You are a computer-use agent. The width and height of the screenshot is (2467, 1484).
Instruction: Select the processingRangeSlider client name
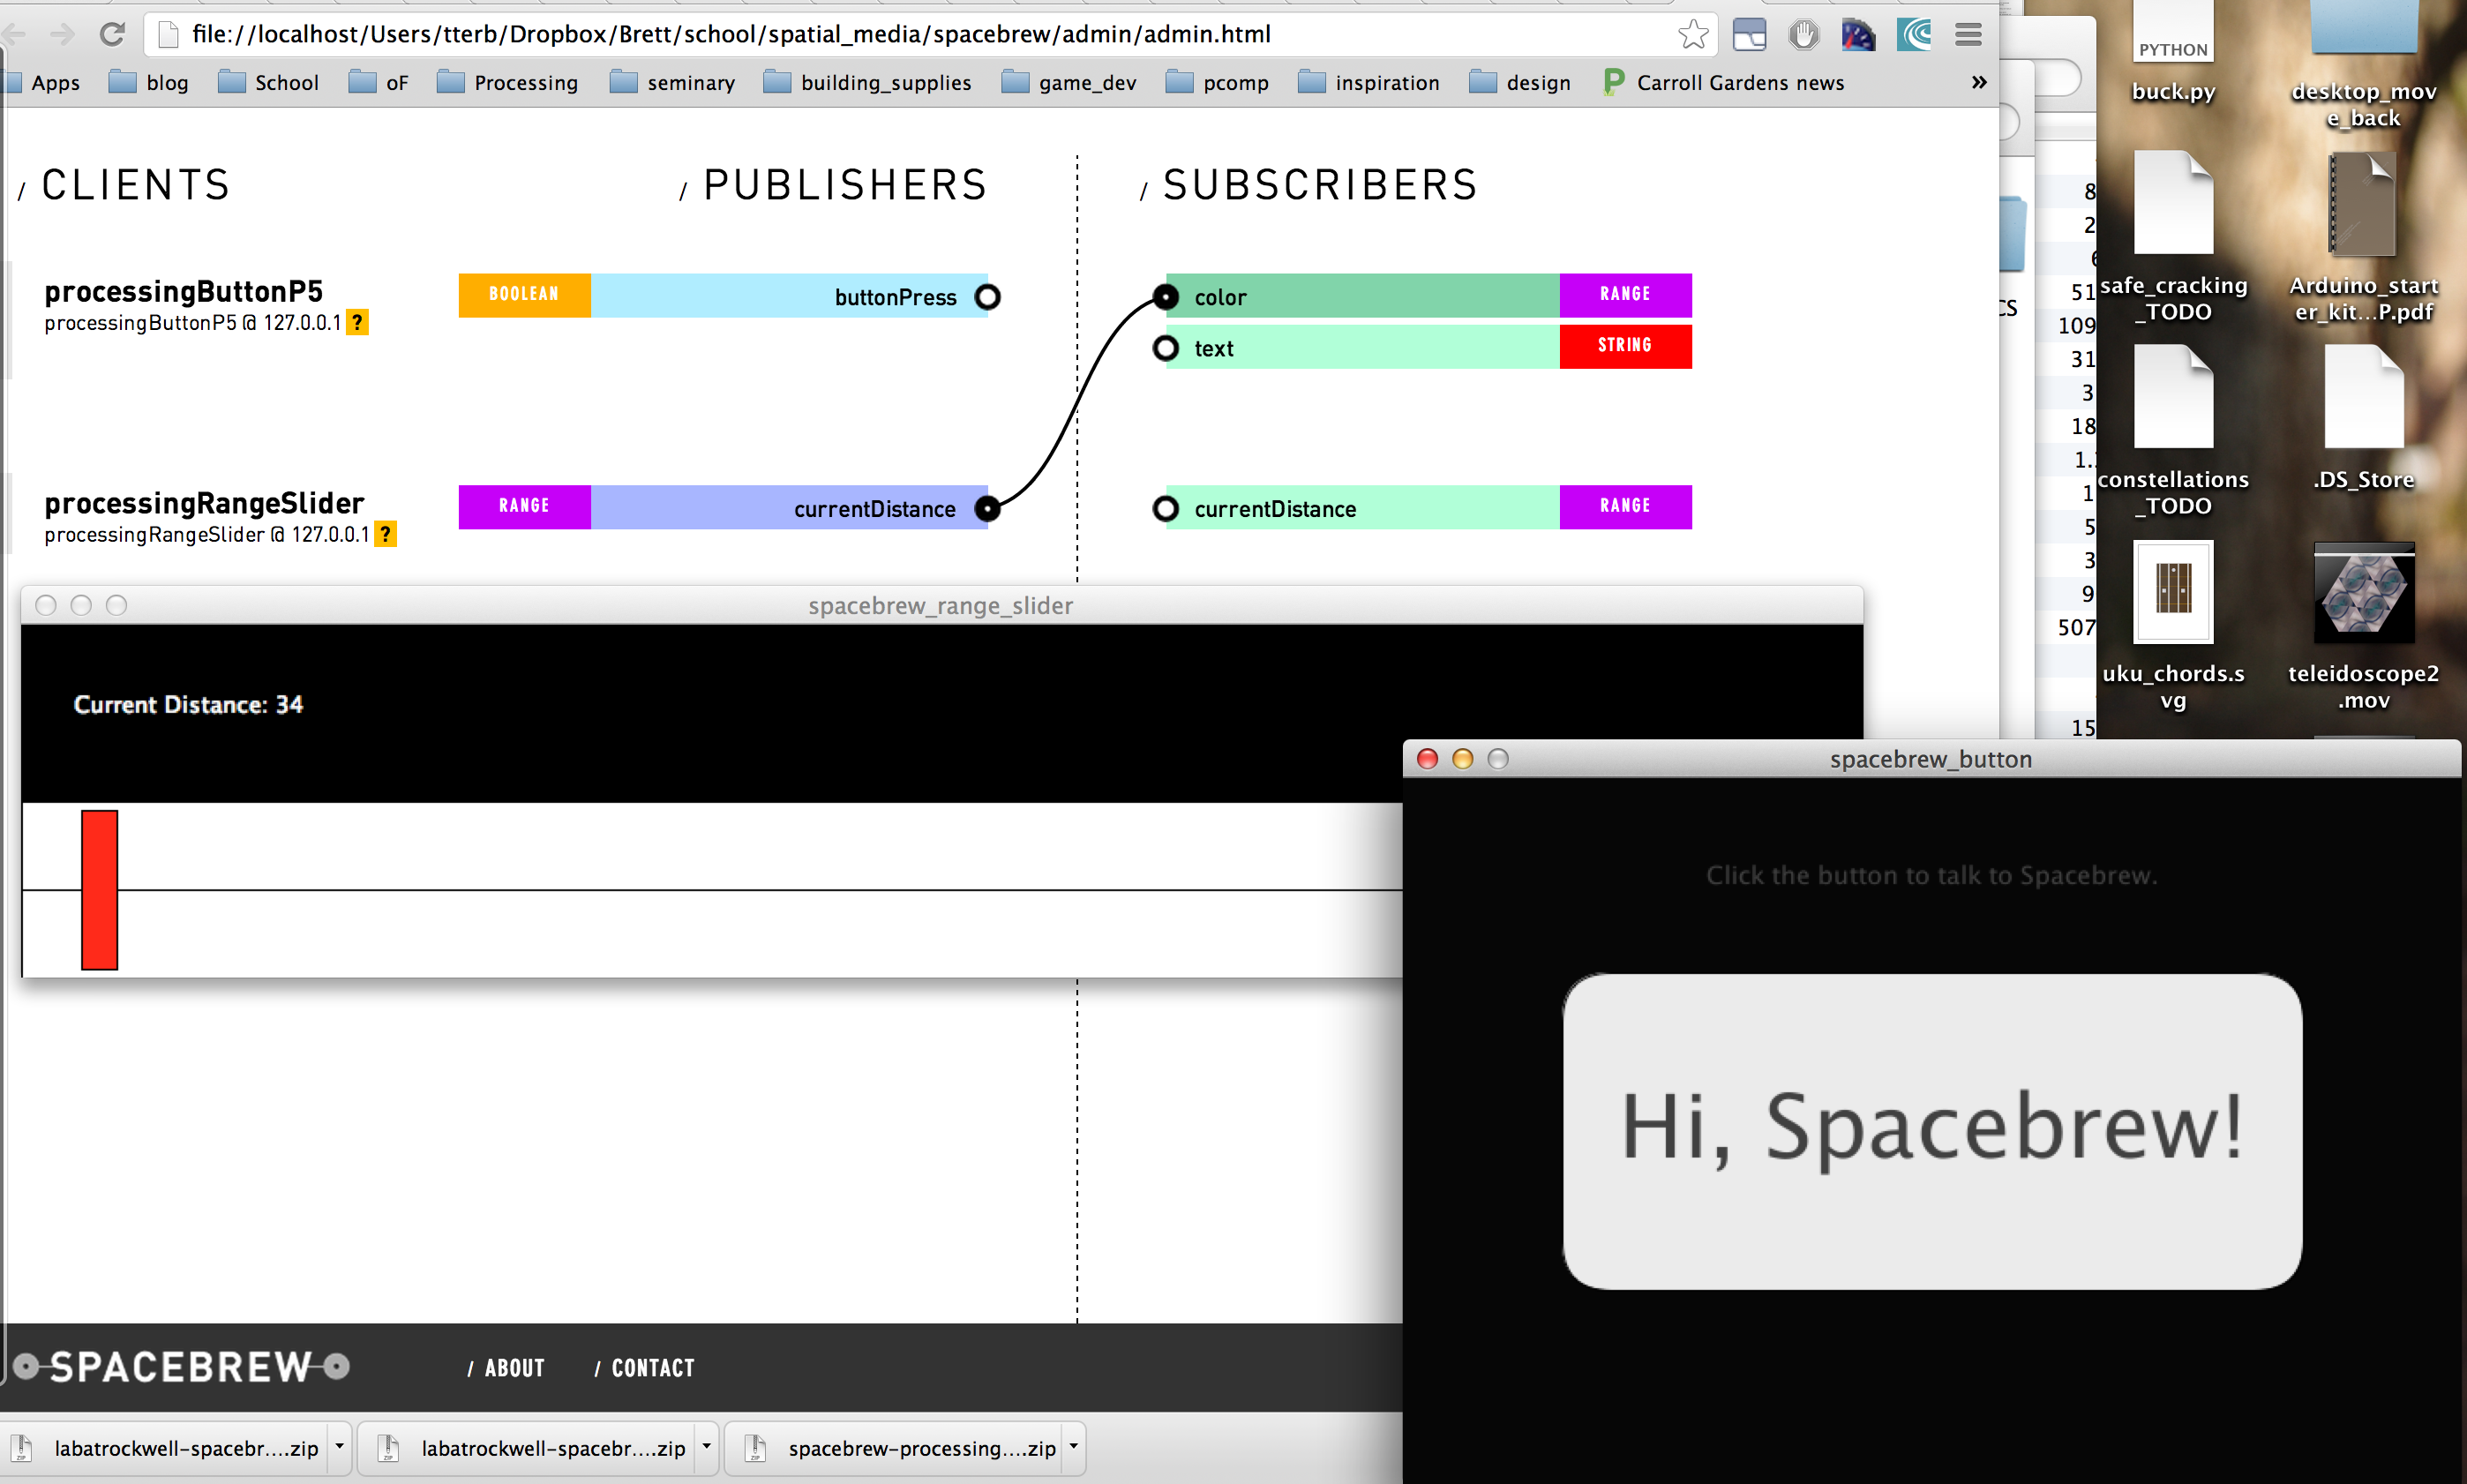point(204,504)
